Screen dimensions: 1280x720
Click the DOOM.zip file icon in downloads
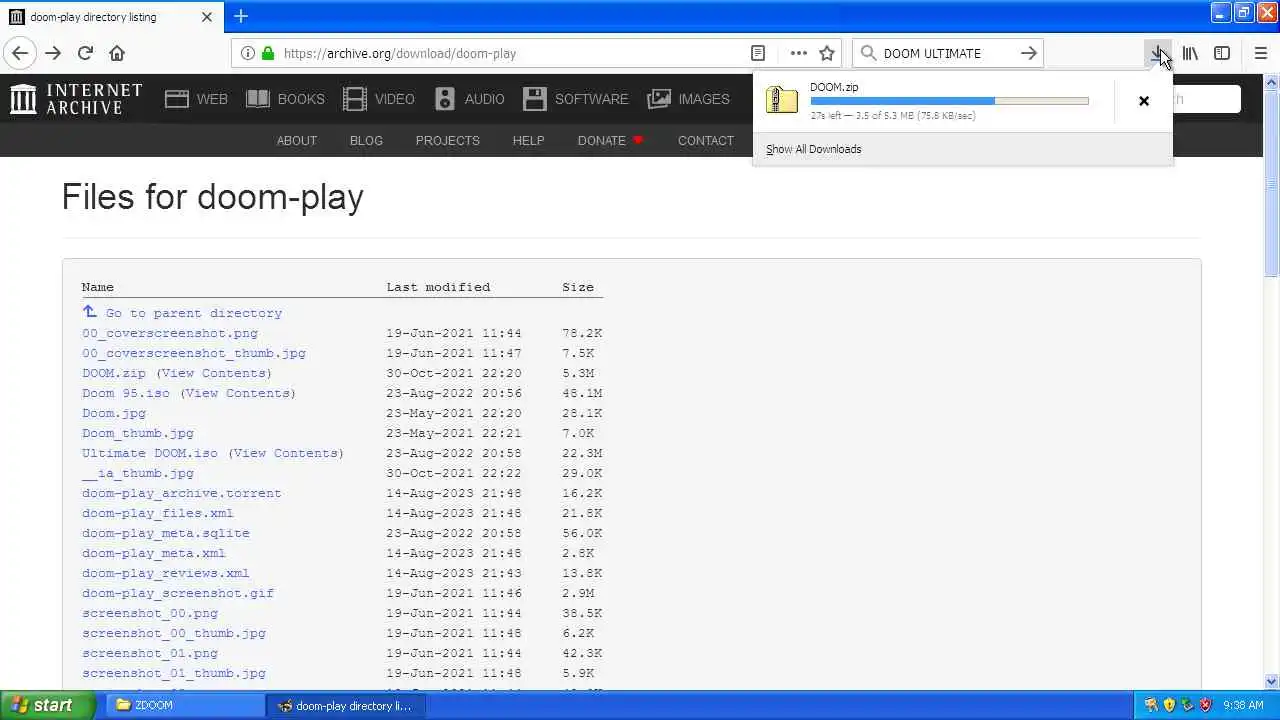click(x=782, y=99)
